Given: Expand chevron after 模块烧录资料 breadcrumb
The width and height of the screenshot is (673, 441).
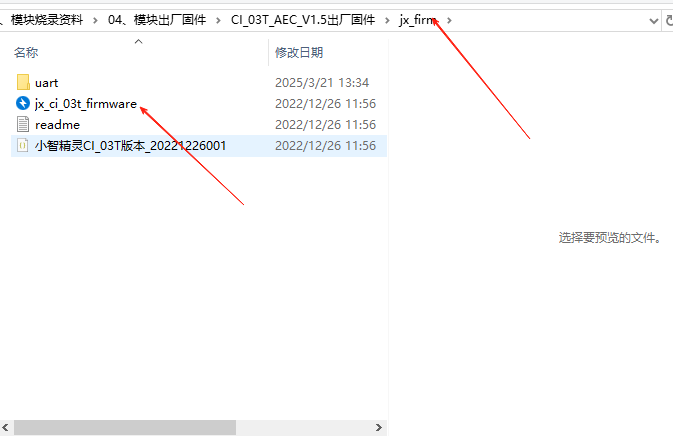Looking at the screenshot, I should tap(95, 20).
